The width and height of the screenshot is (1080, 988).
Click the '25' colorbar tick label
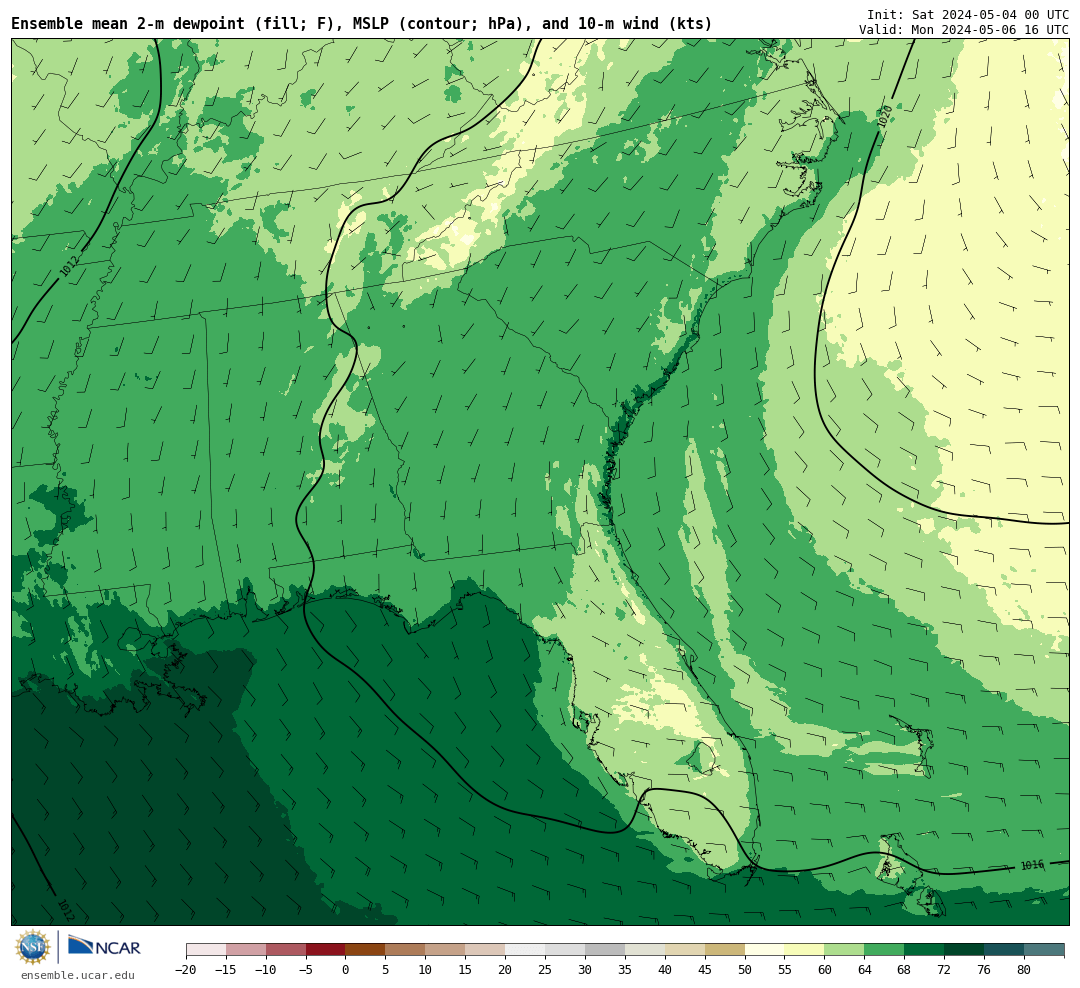(545, 970)
